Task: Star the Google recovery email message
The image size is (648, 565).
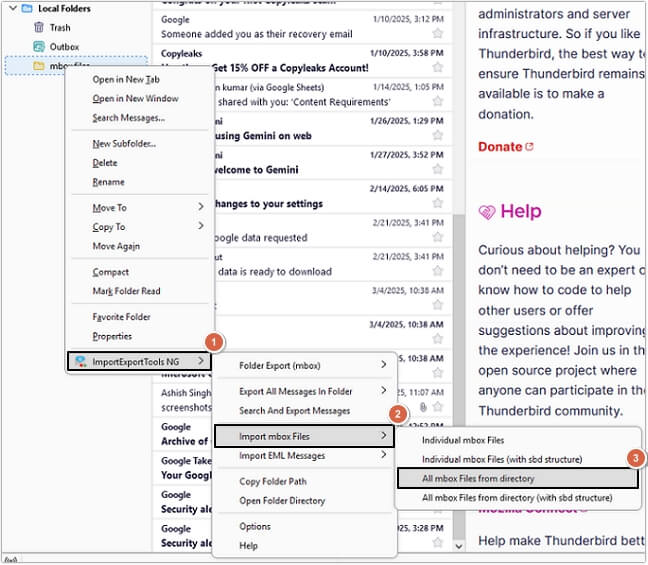Action: coord(437,34)
